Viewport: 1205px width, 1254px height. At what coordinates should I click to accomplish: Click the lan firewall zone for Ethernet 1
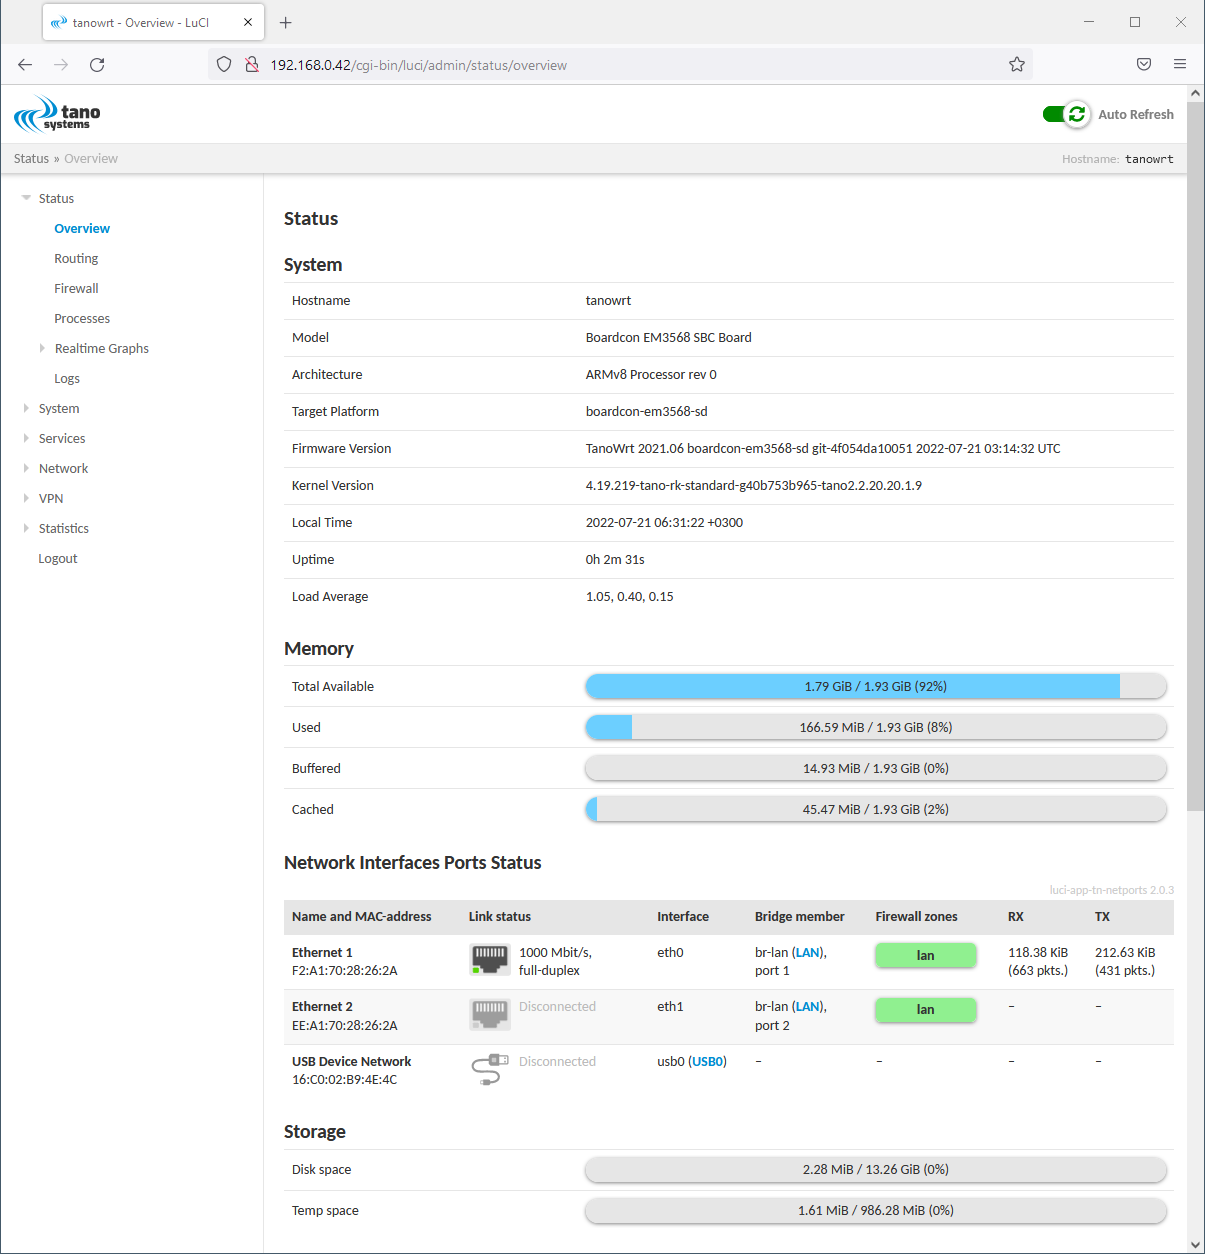click(x=926, y=956)
